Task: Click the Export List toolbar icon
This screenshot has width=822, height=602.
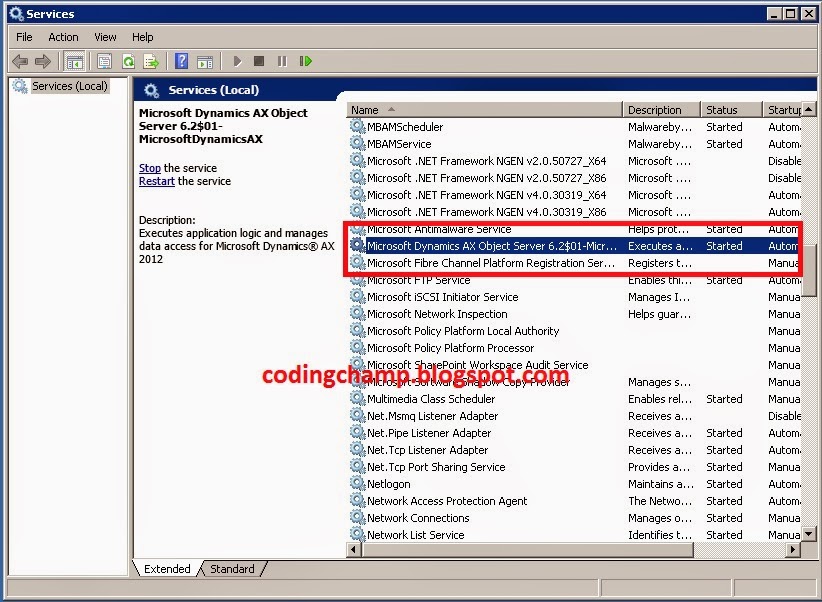Action: click(x=151, y=62)
